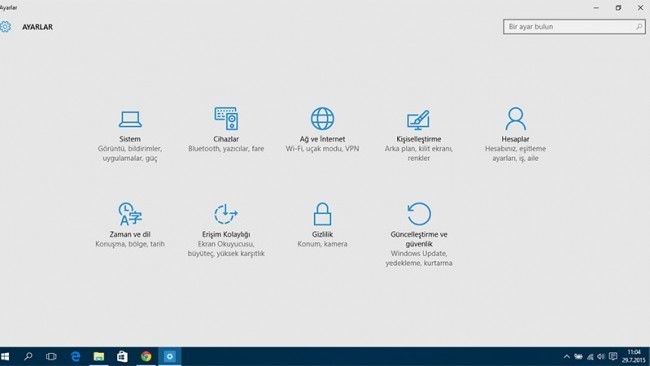Image resolution: width=650 pixels, height=366 pixels.
Task: Show hidden system tray icons
Action: click(567, 356)
